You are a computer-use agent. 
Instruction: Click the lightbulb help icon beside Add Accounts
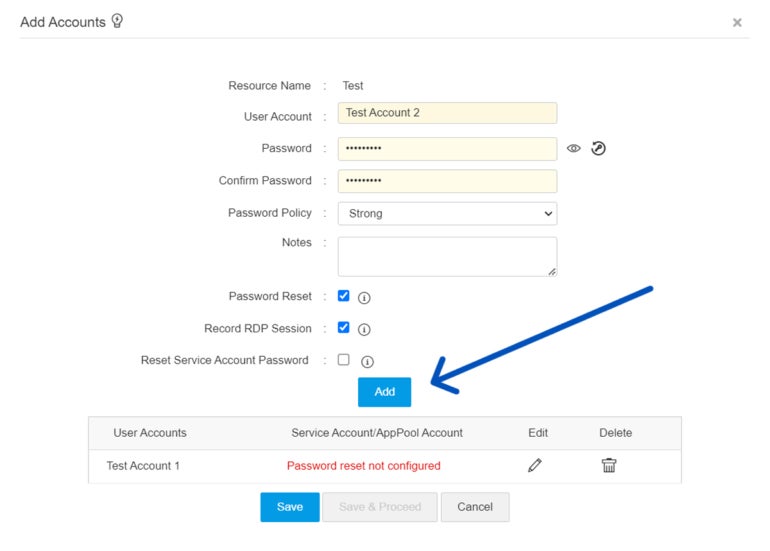117,21
